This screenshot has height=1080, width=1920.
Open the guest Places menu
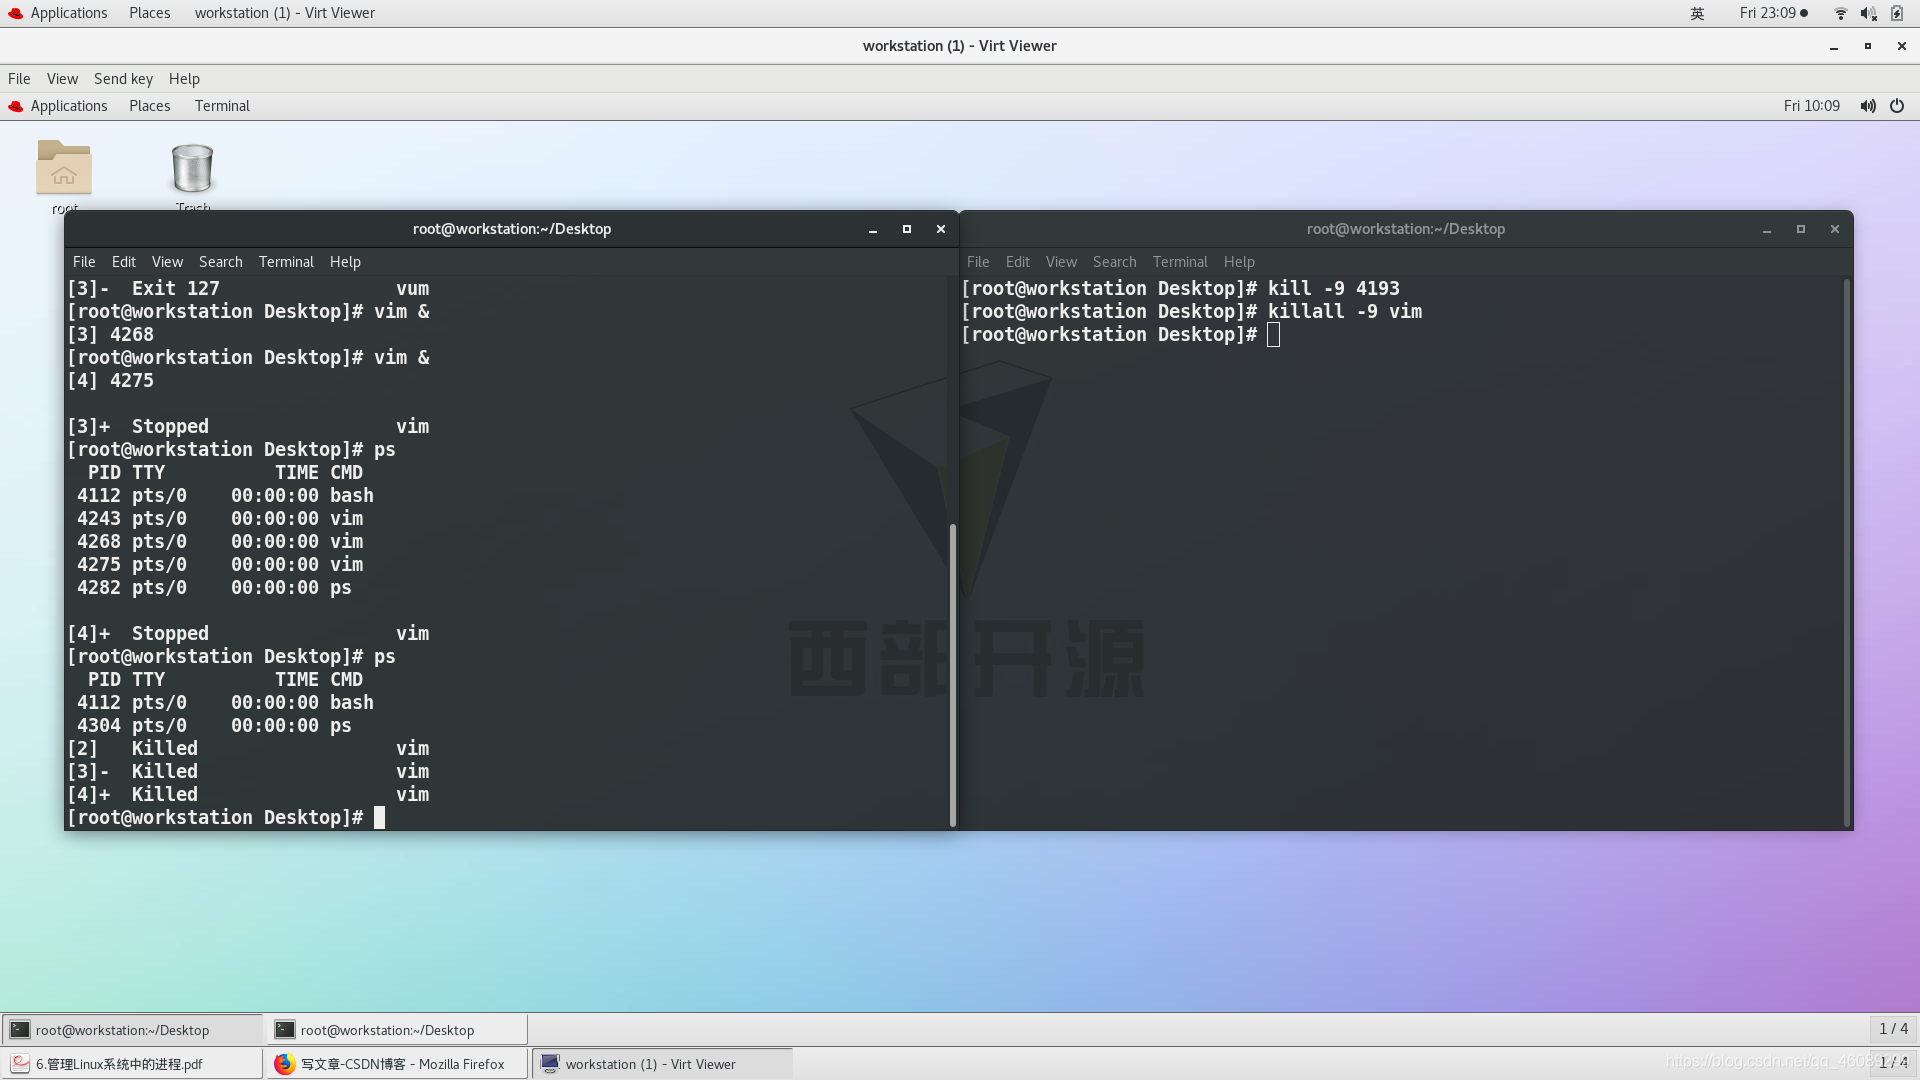[150, 106]
